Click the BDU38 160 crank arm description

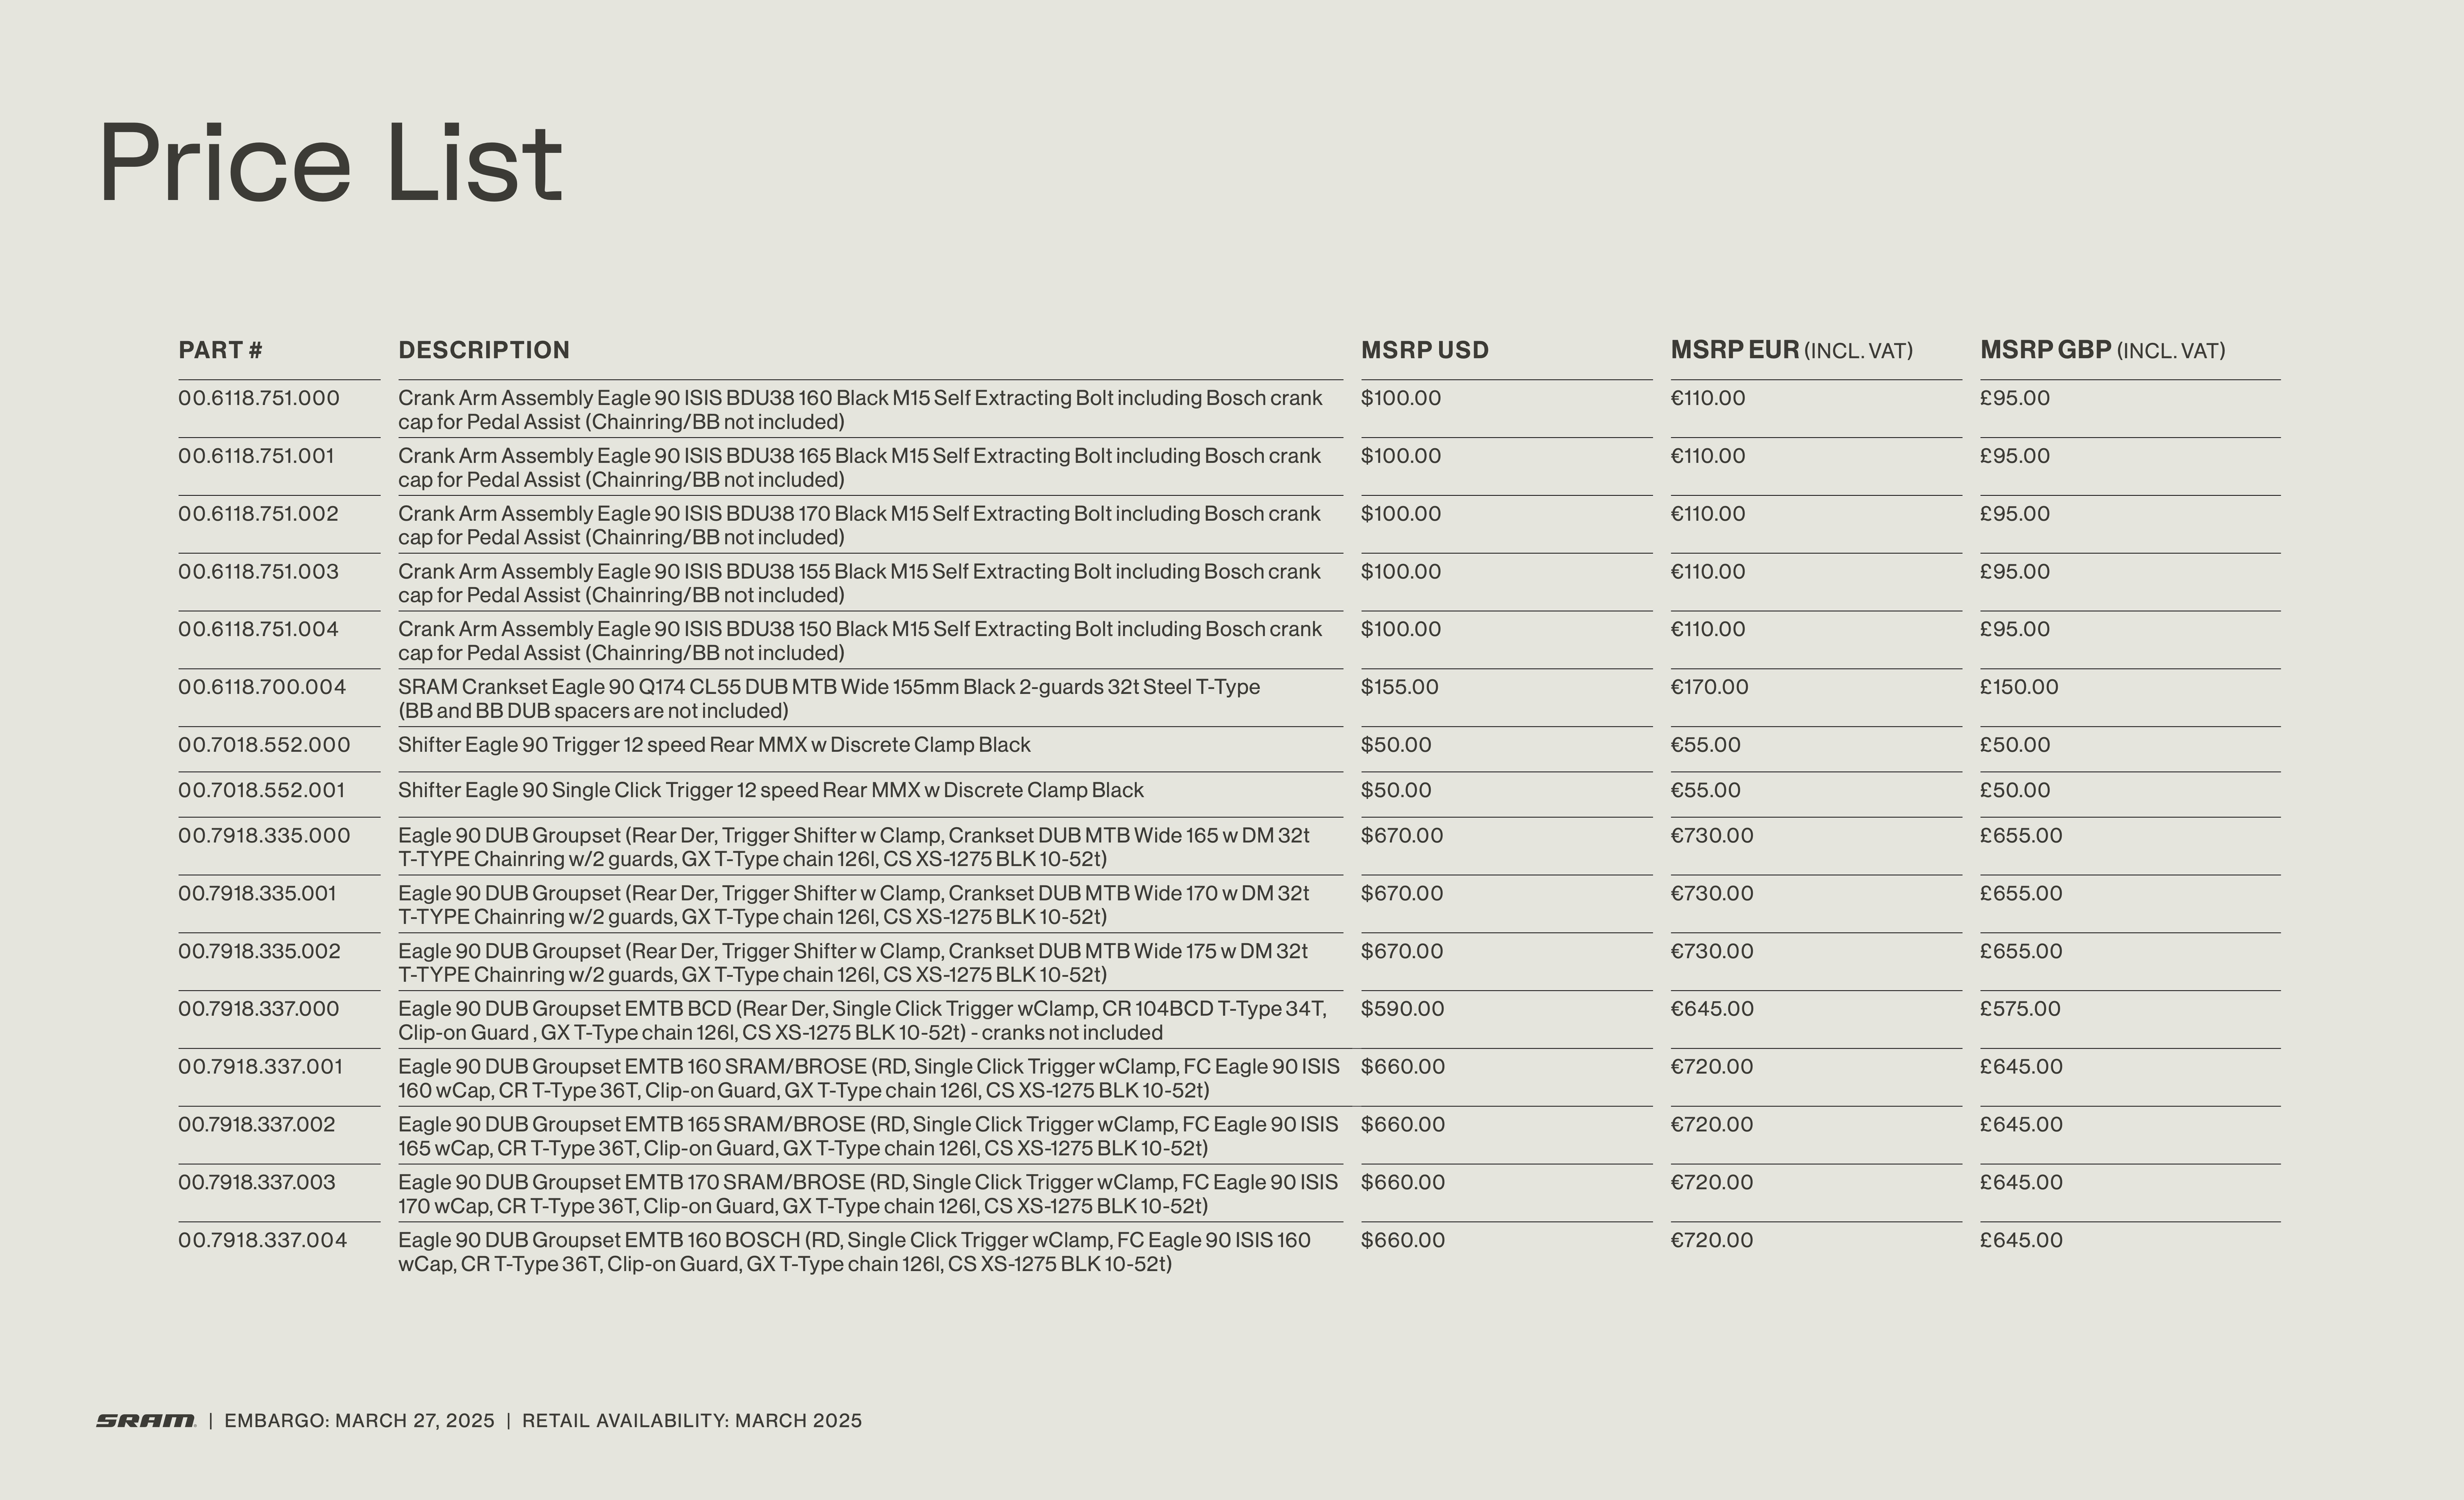point(860,410)
